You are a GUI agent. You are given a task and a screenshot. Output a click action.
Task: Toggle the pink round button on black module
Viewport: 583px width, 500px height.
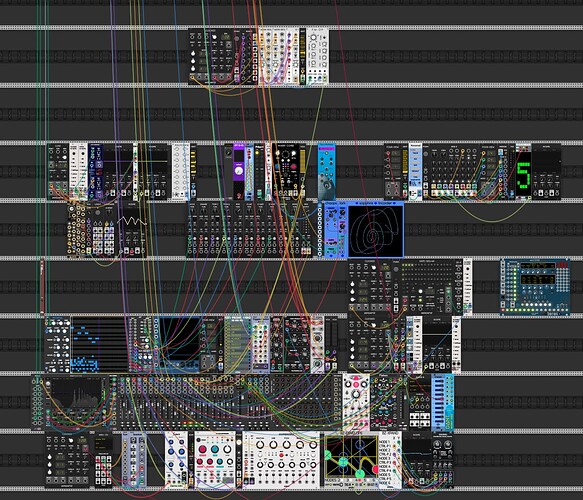[x=293, y=167]
